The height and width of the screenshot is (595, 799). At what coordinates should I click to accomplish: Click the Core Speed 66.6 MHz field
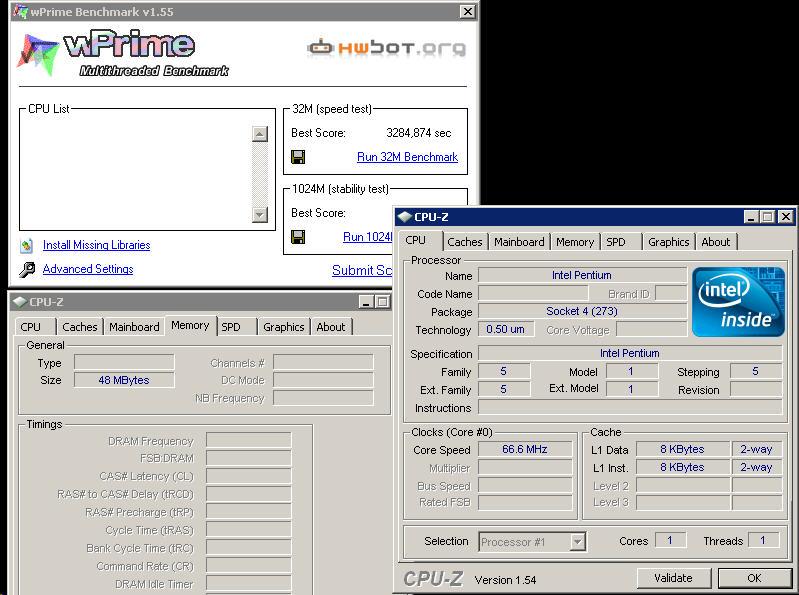pos(525,449)
